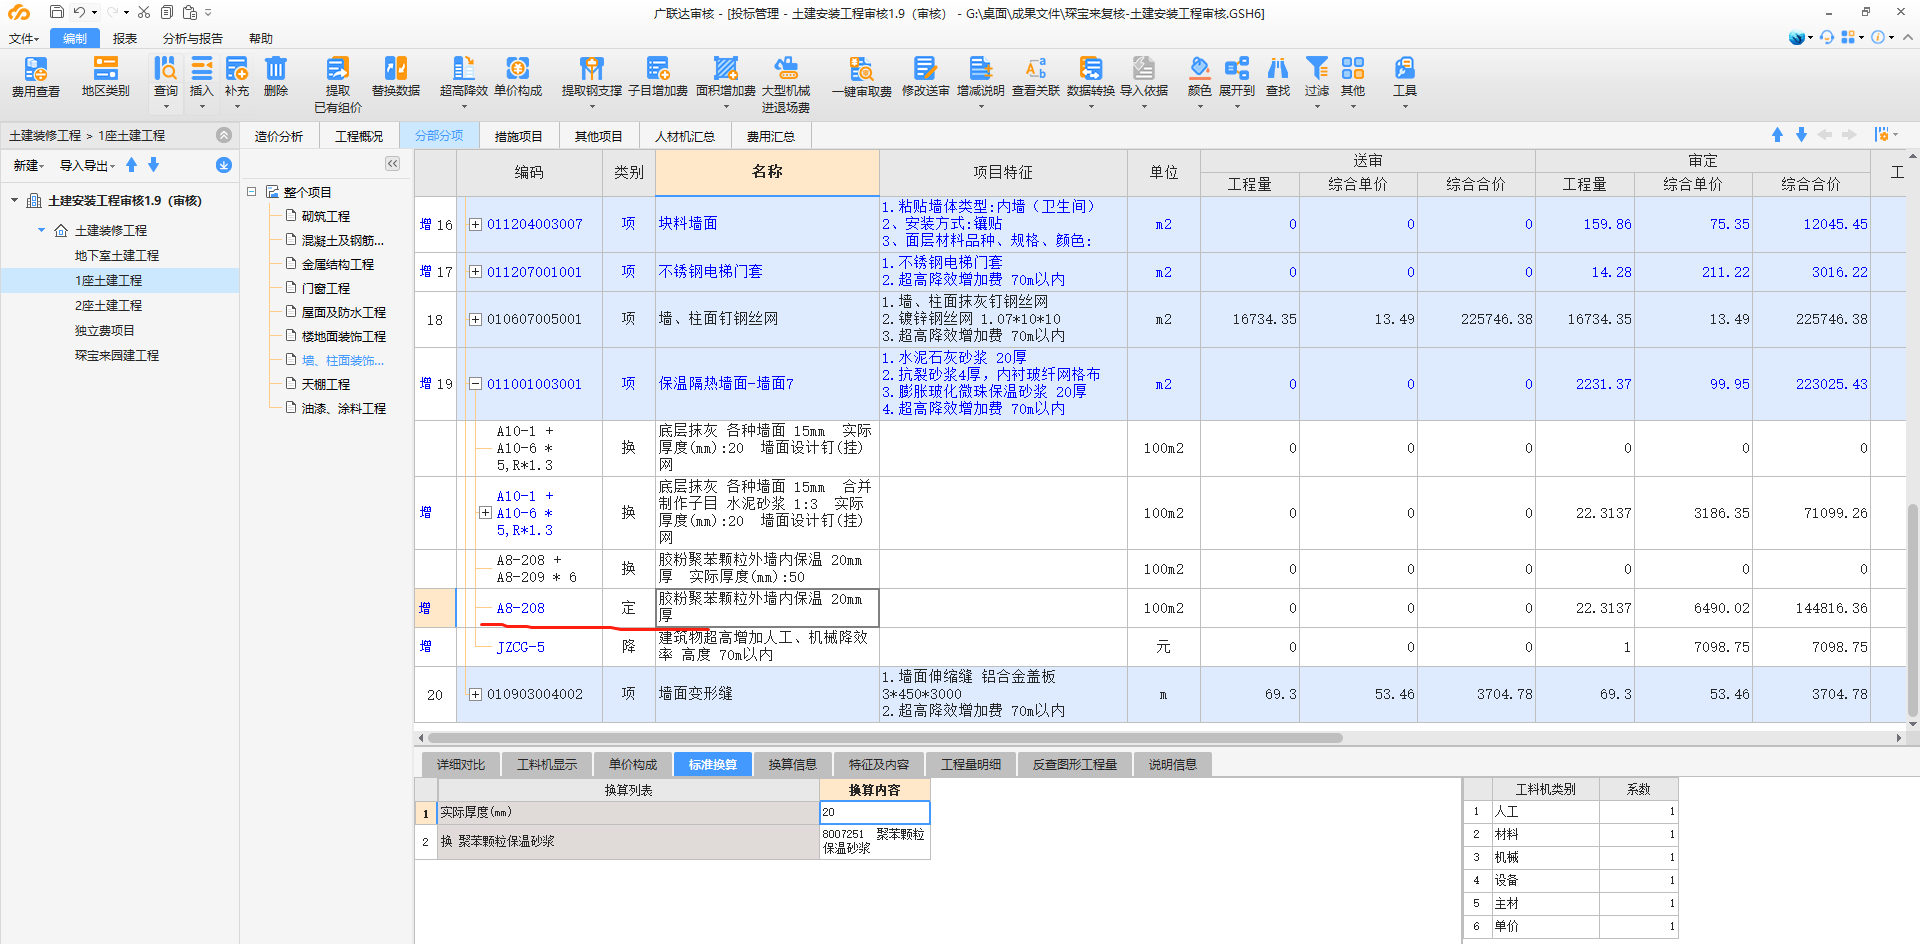
Task: Click 地区类别 toolbar icon
Action: 105,77
